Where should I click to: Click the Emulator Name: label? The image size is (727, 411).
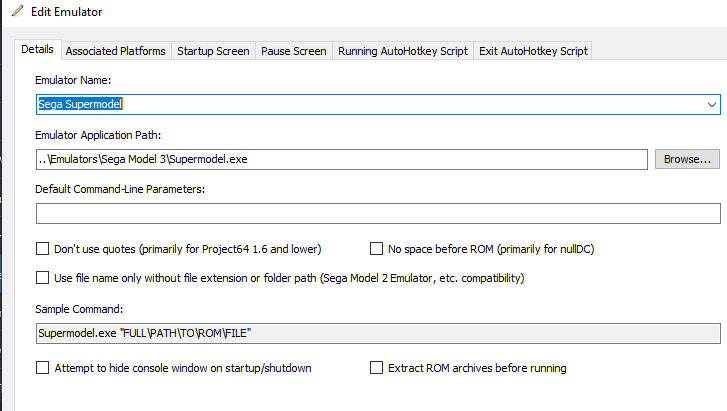pos(73,80)
